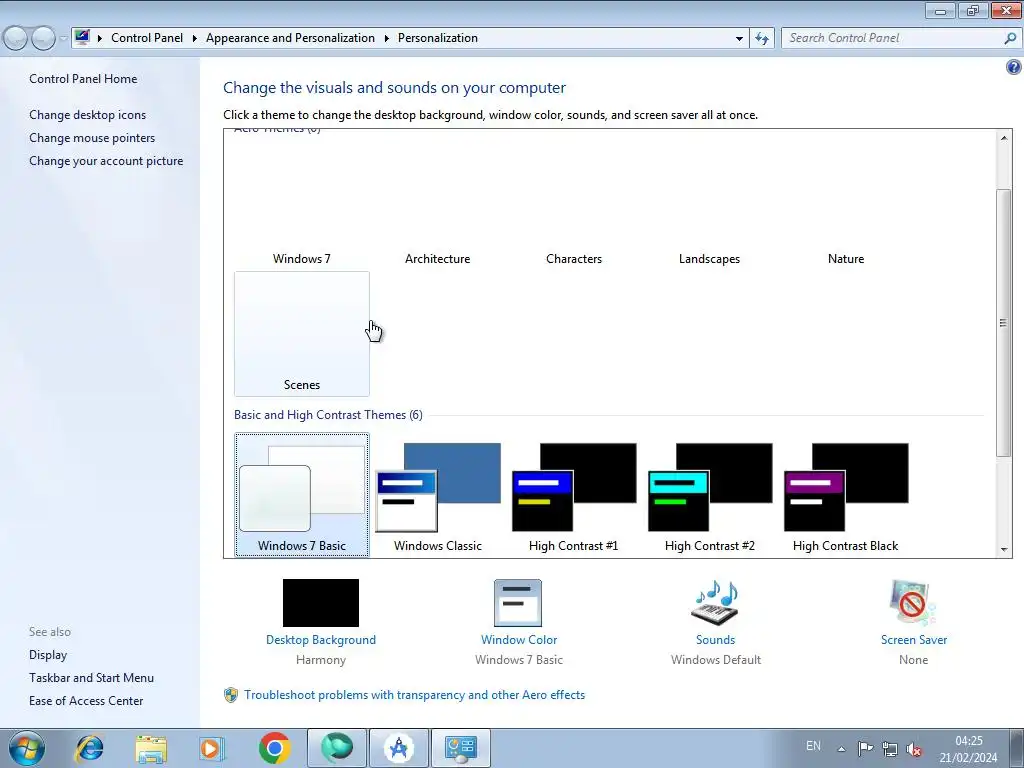
Task: Open Change your account picture link
Action: [106, 161]
